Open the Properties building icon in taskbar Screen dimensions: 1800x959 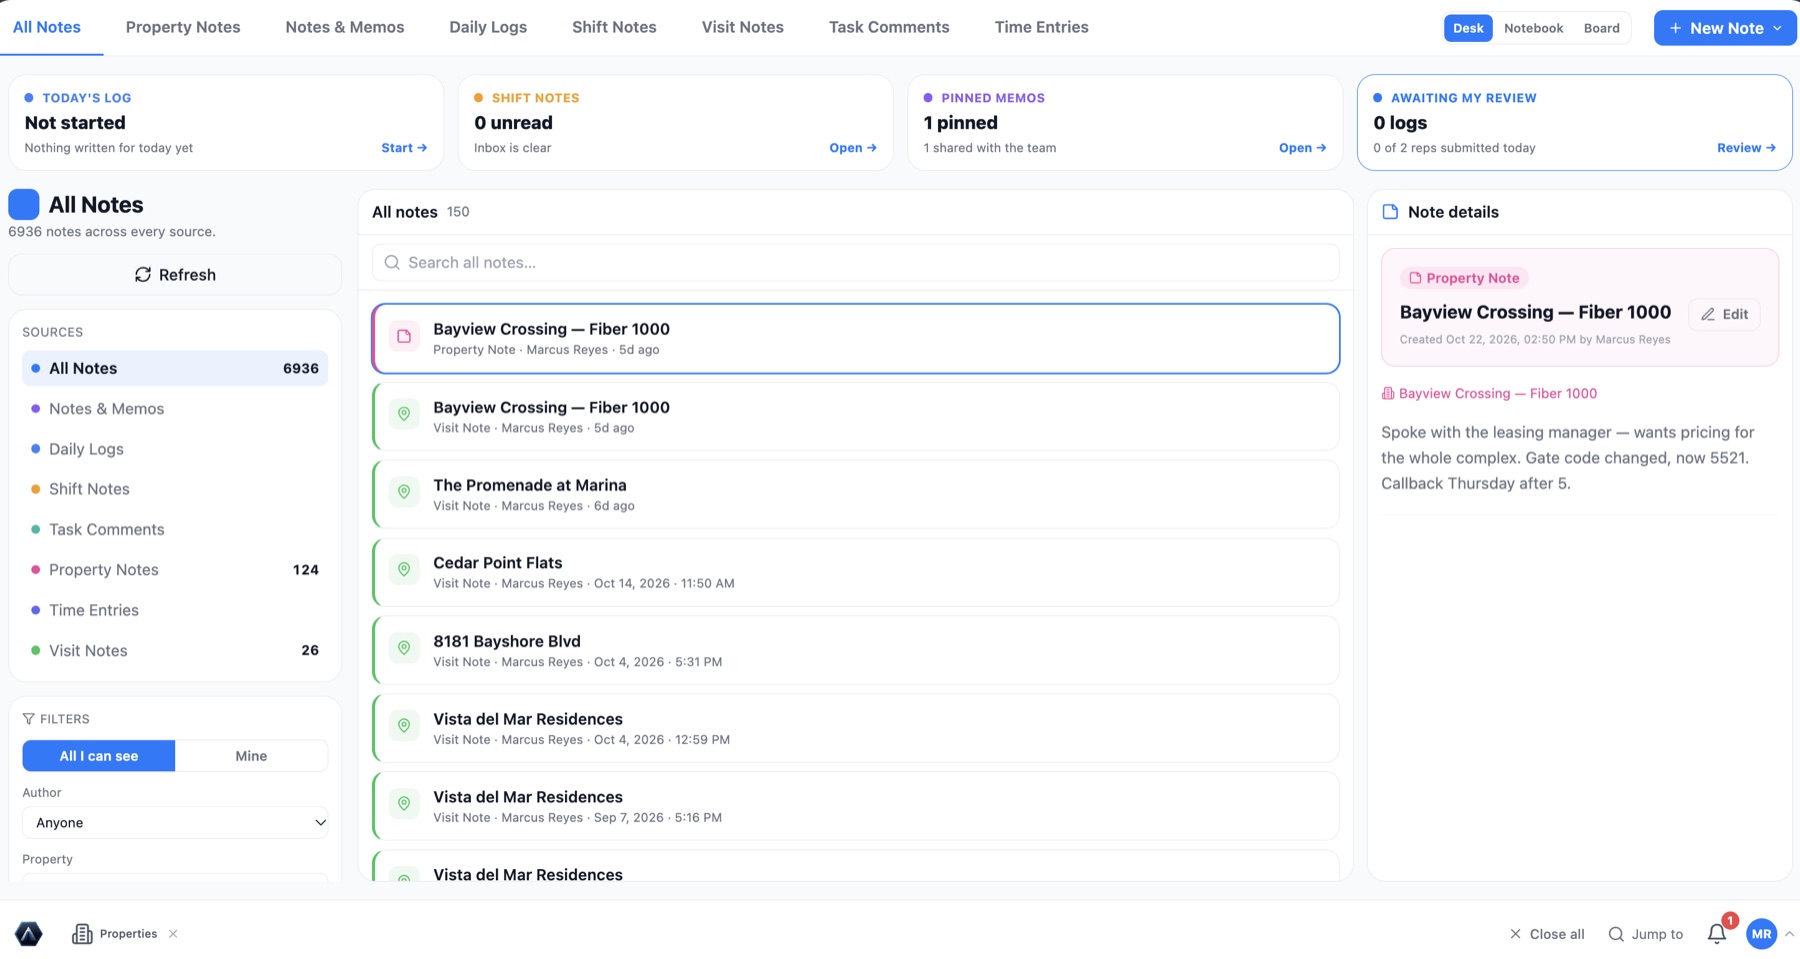(x=82, y=934)
